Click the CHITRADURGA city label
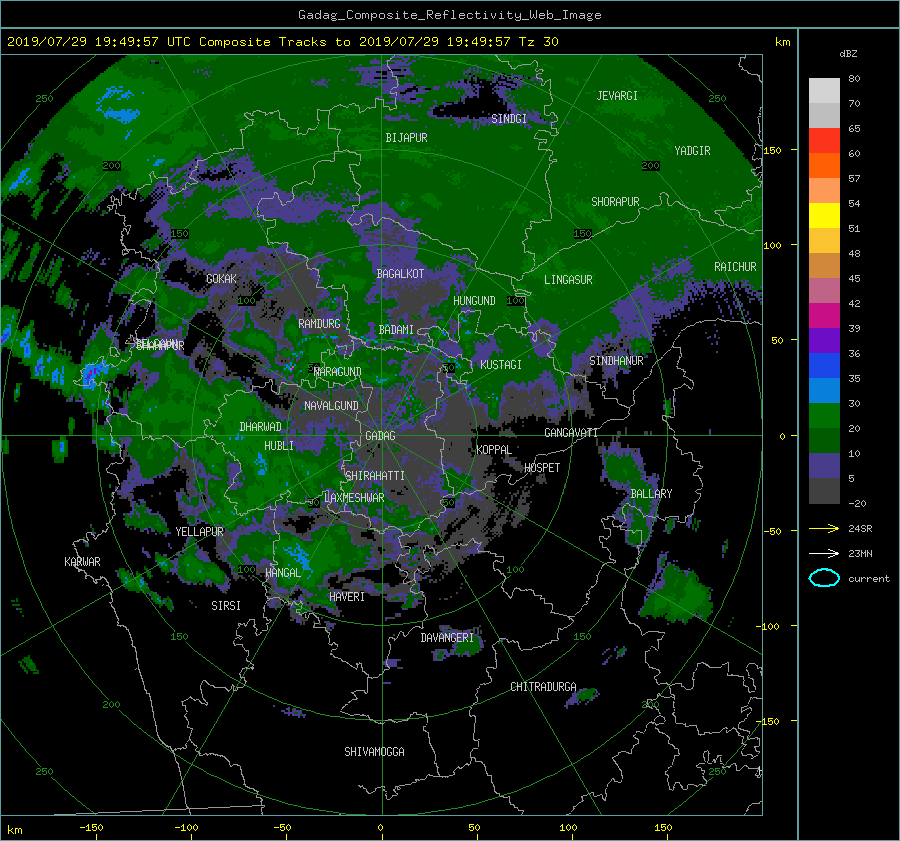900x841 pixels. pyautogui.click(x=543, y=687)
